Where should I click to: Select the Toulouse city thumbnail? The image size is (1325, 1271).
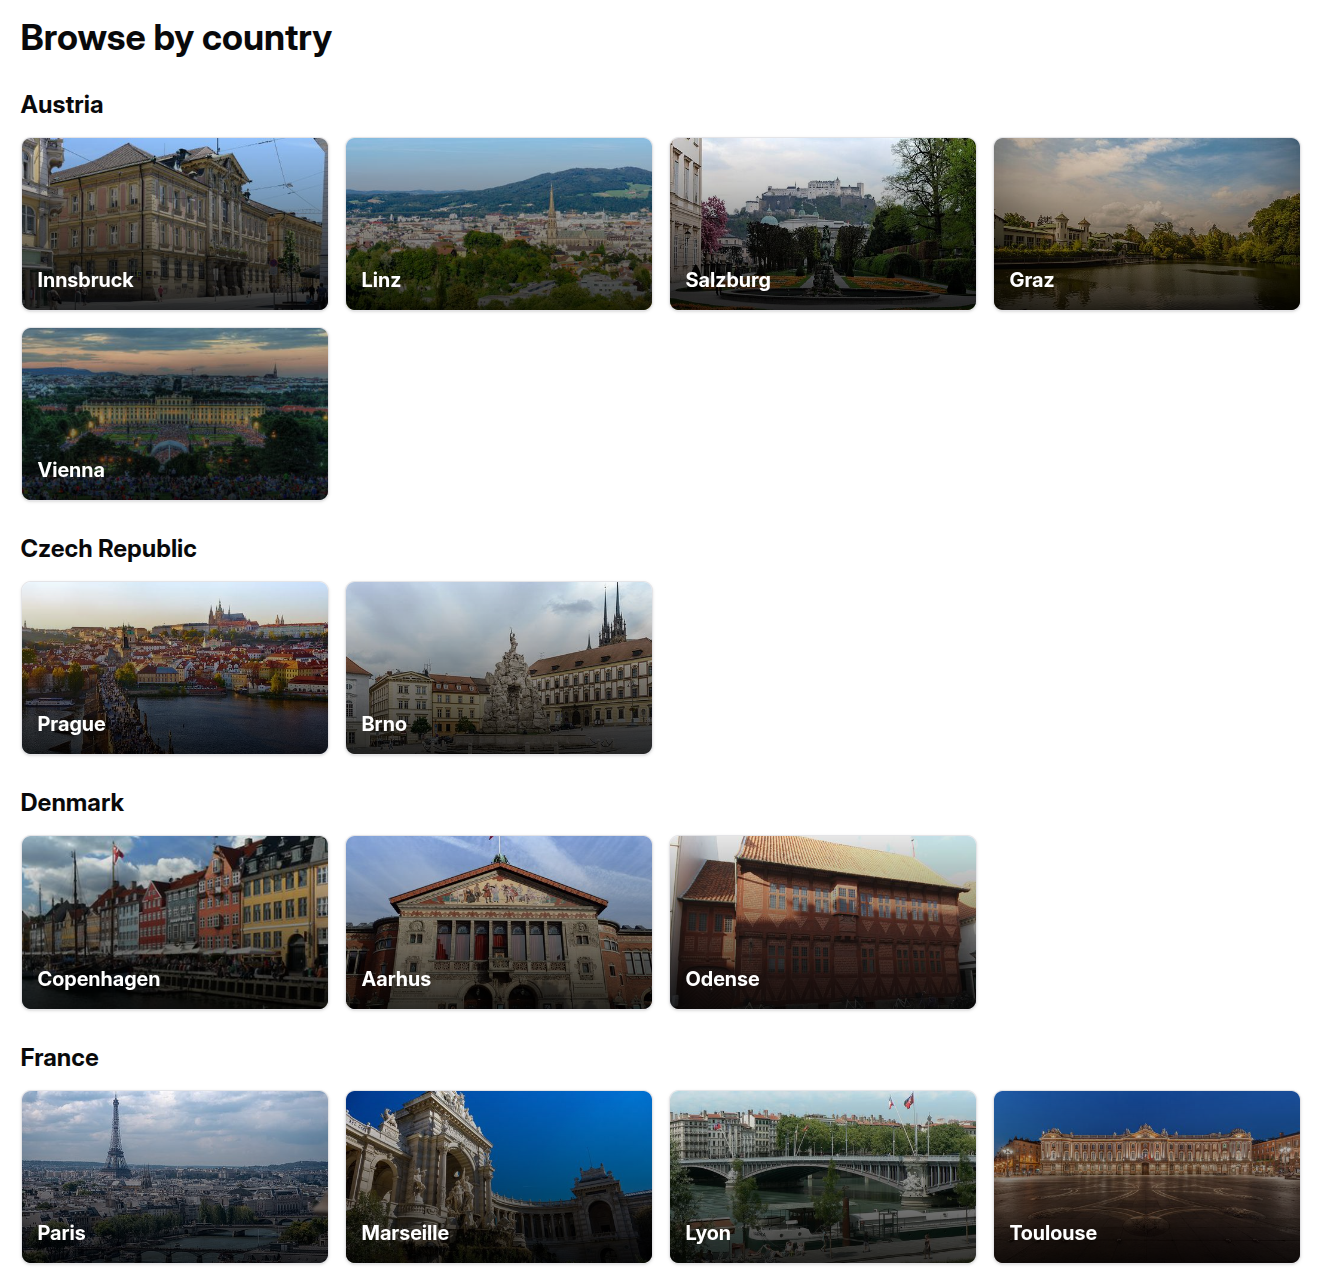[1147, 1177]
